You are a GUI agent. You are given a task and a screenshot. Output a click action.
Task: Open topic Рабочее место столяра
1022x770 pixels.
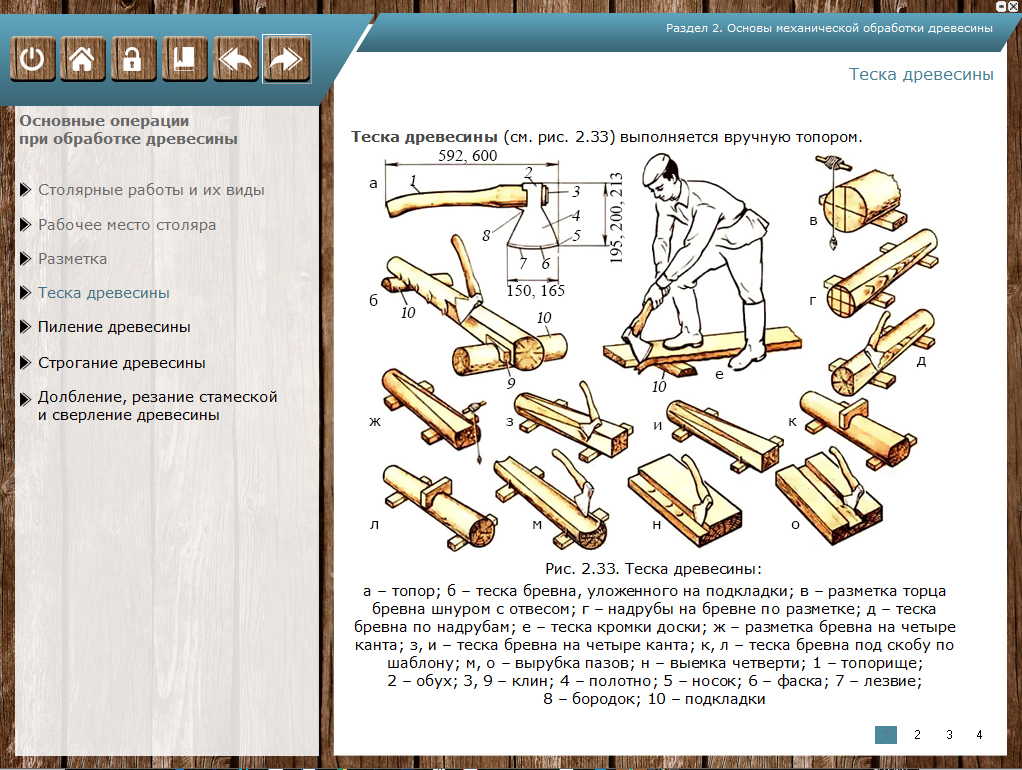127,225
